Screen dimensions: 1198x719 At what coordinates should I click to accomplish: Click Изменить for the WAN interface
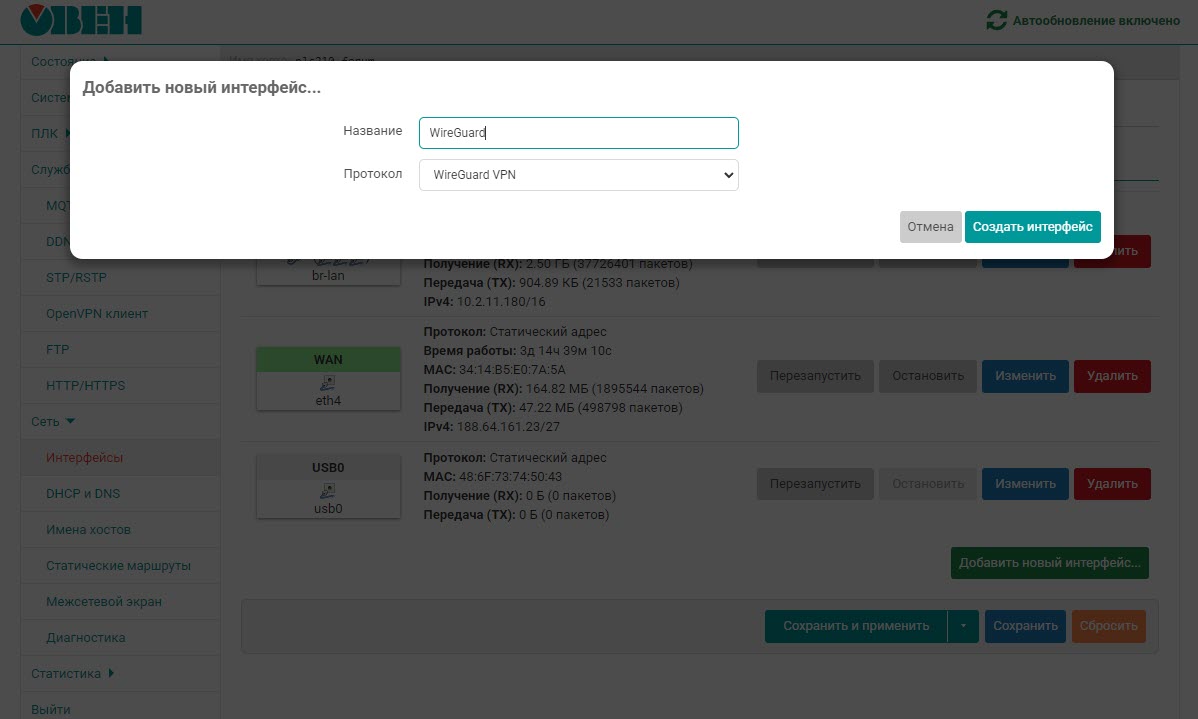tap(1025, 376)
